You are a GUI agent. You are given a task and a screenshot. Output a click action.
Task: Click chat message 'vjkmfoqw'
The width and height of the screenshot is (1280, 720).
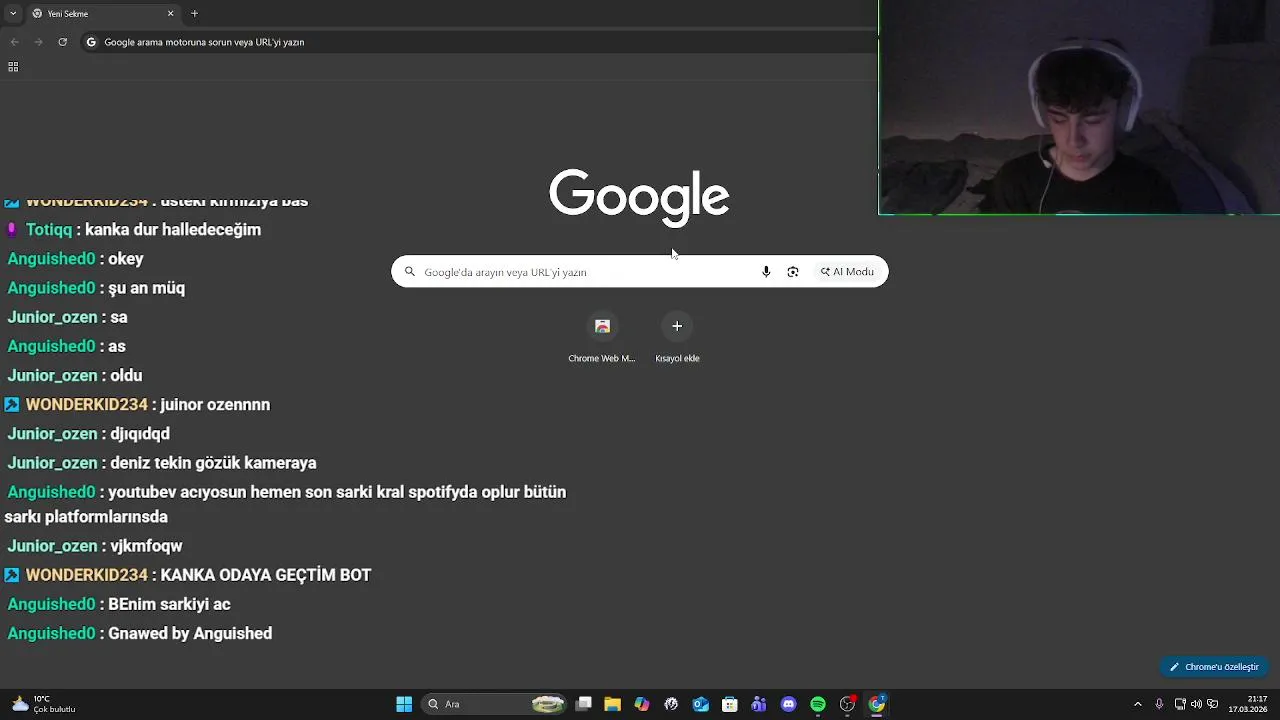pos(146,546)
